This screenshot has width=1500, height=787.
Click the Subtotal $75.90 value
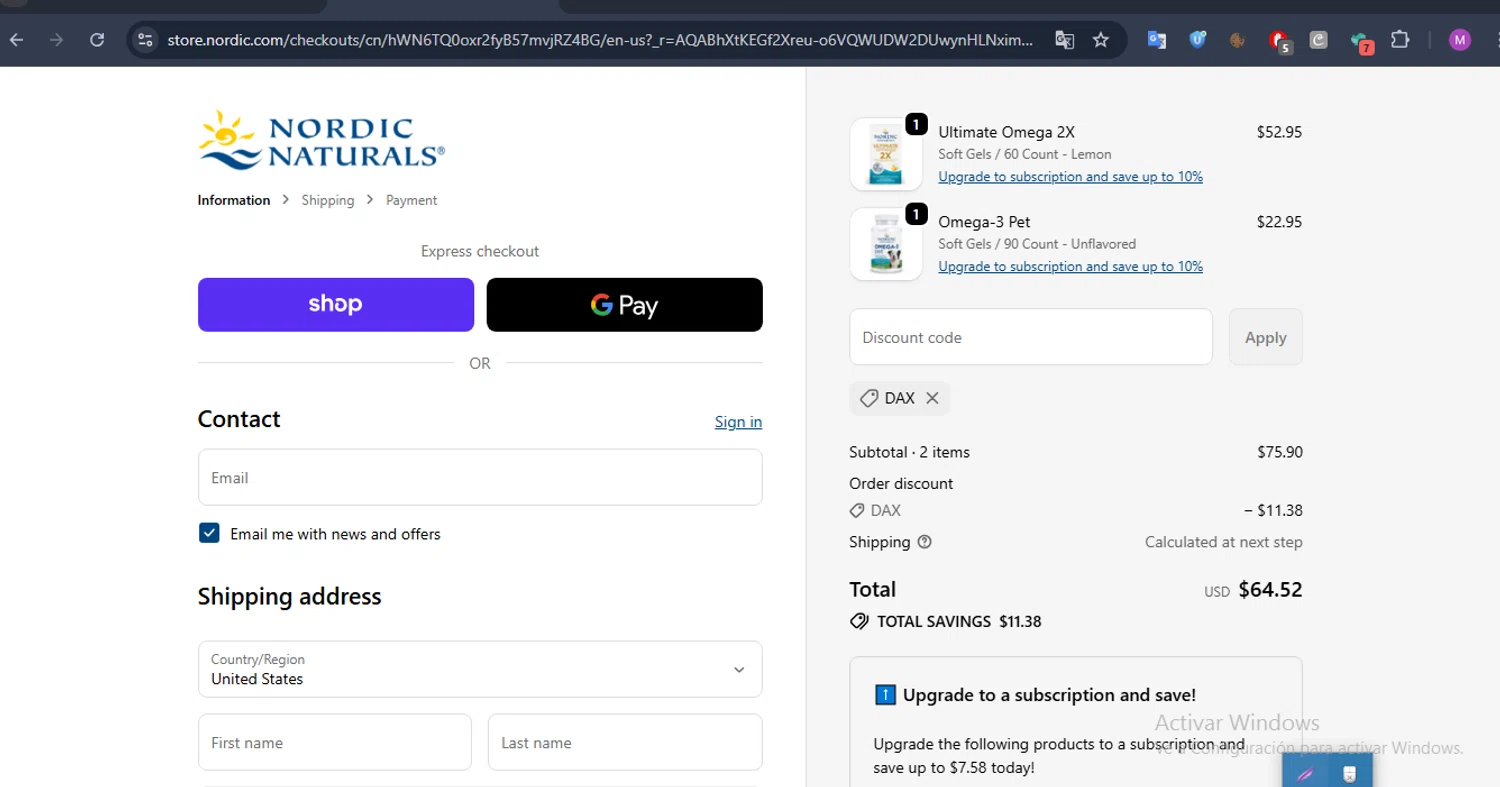coord(1280,452)
